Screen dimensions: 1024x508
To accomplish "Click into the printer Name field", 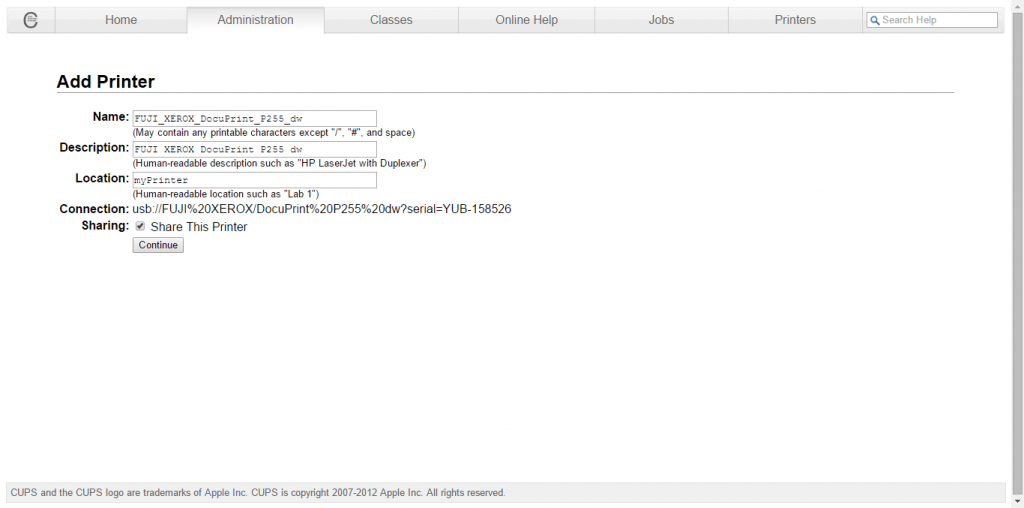I will (x=254, y=118).
